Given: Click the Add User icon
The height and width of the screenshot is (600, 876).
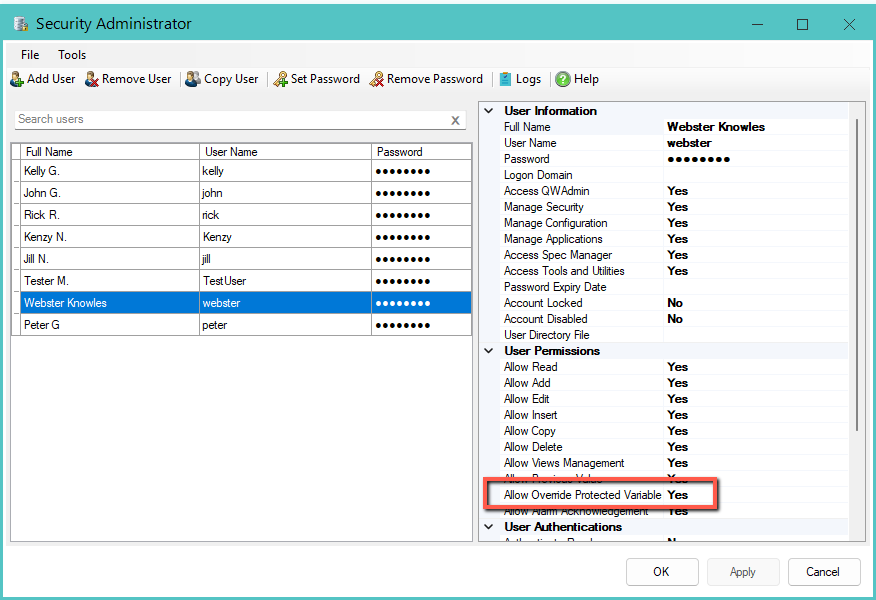Looking at the screenshot, I should click(17, 79).
